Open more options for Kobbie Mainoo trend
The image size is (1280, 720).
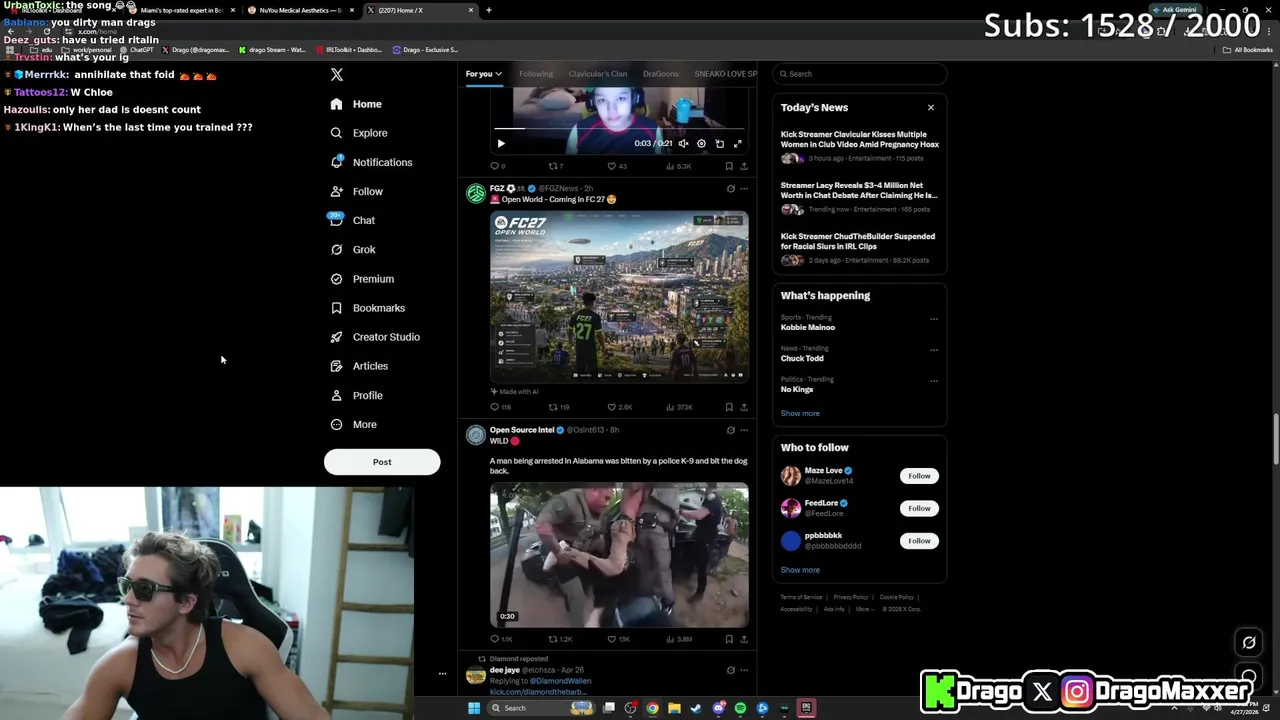[934, 319]
